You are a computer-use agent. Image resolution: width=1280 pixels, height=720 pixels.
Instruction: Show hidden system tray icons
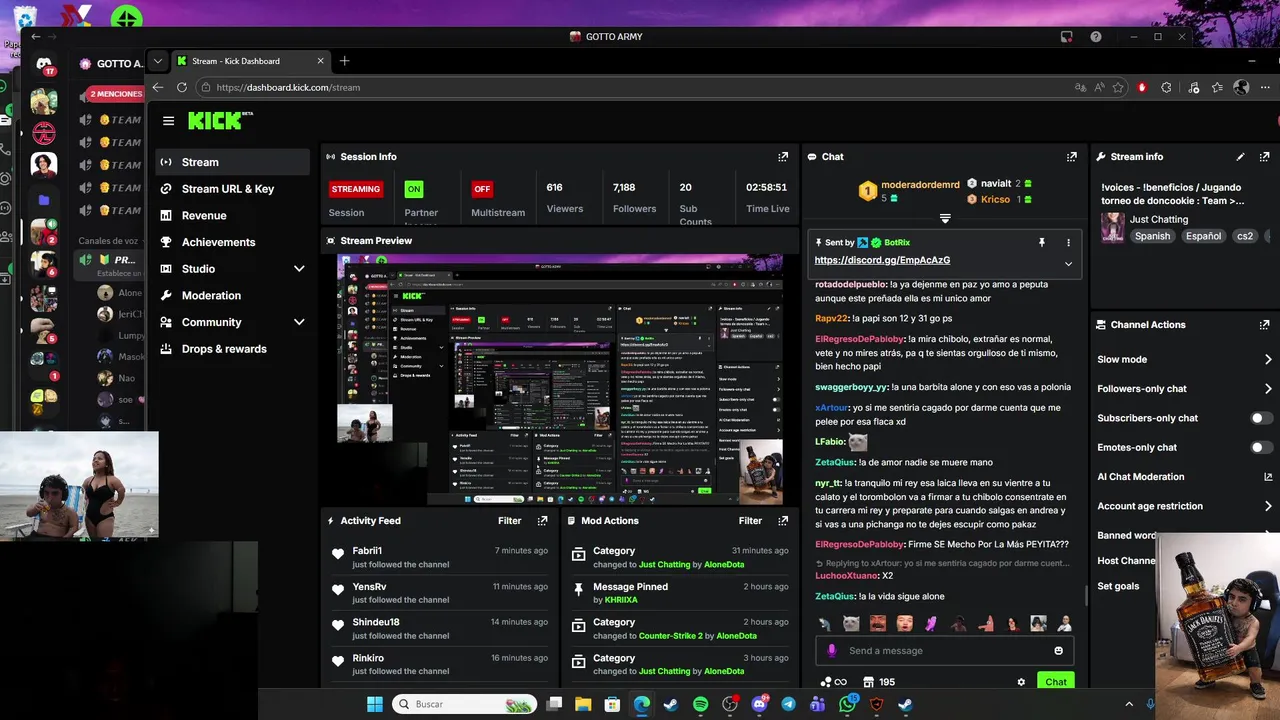point(1128,704)
